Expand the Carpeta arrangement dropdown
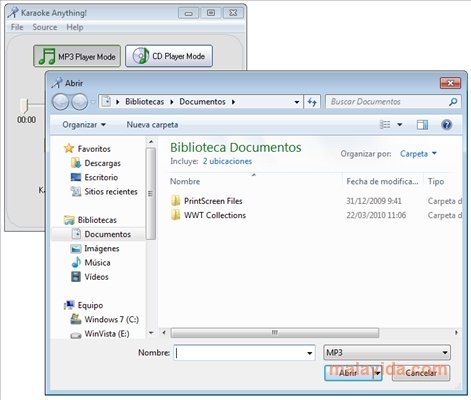This screenshot has width=471, height=400. (418, 154)
